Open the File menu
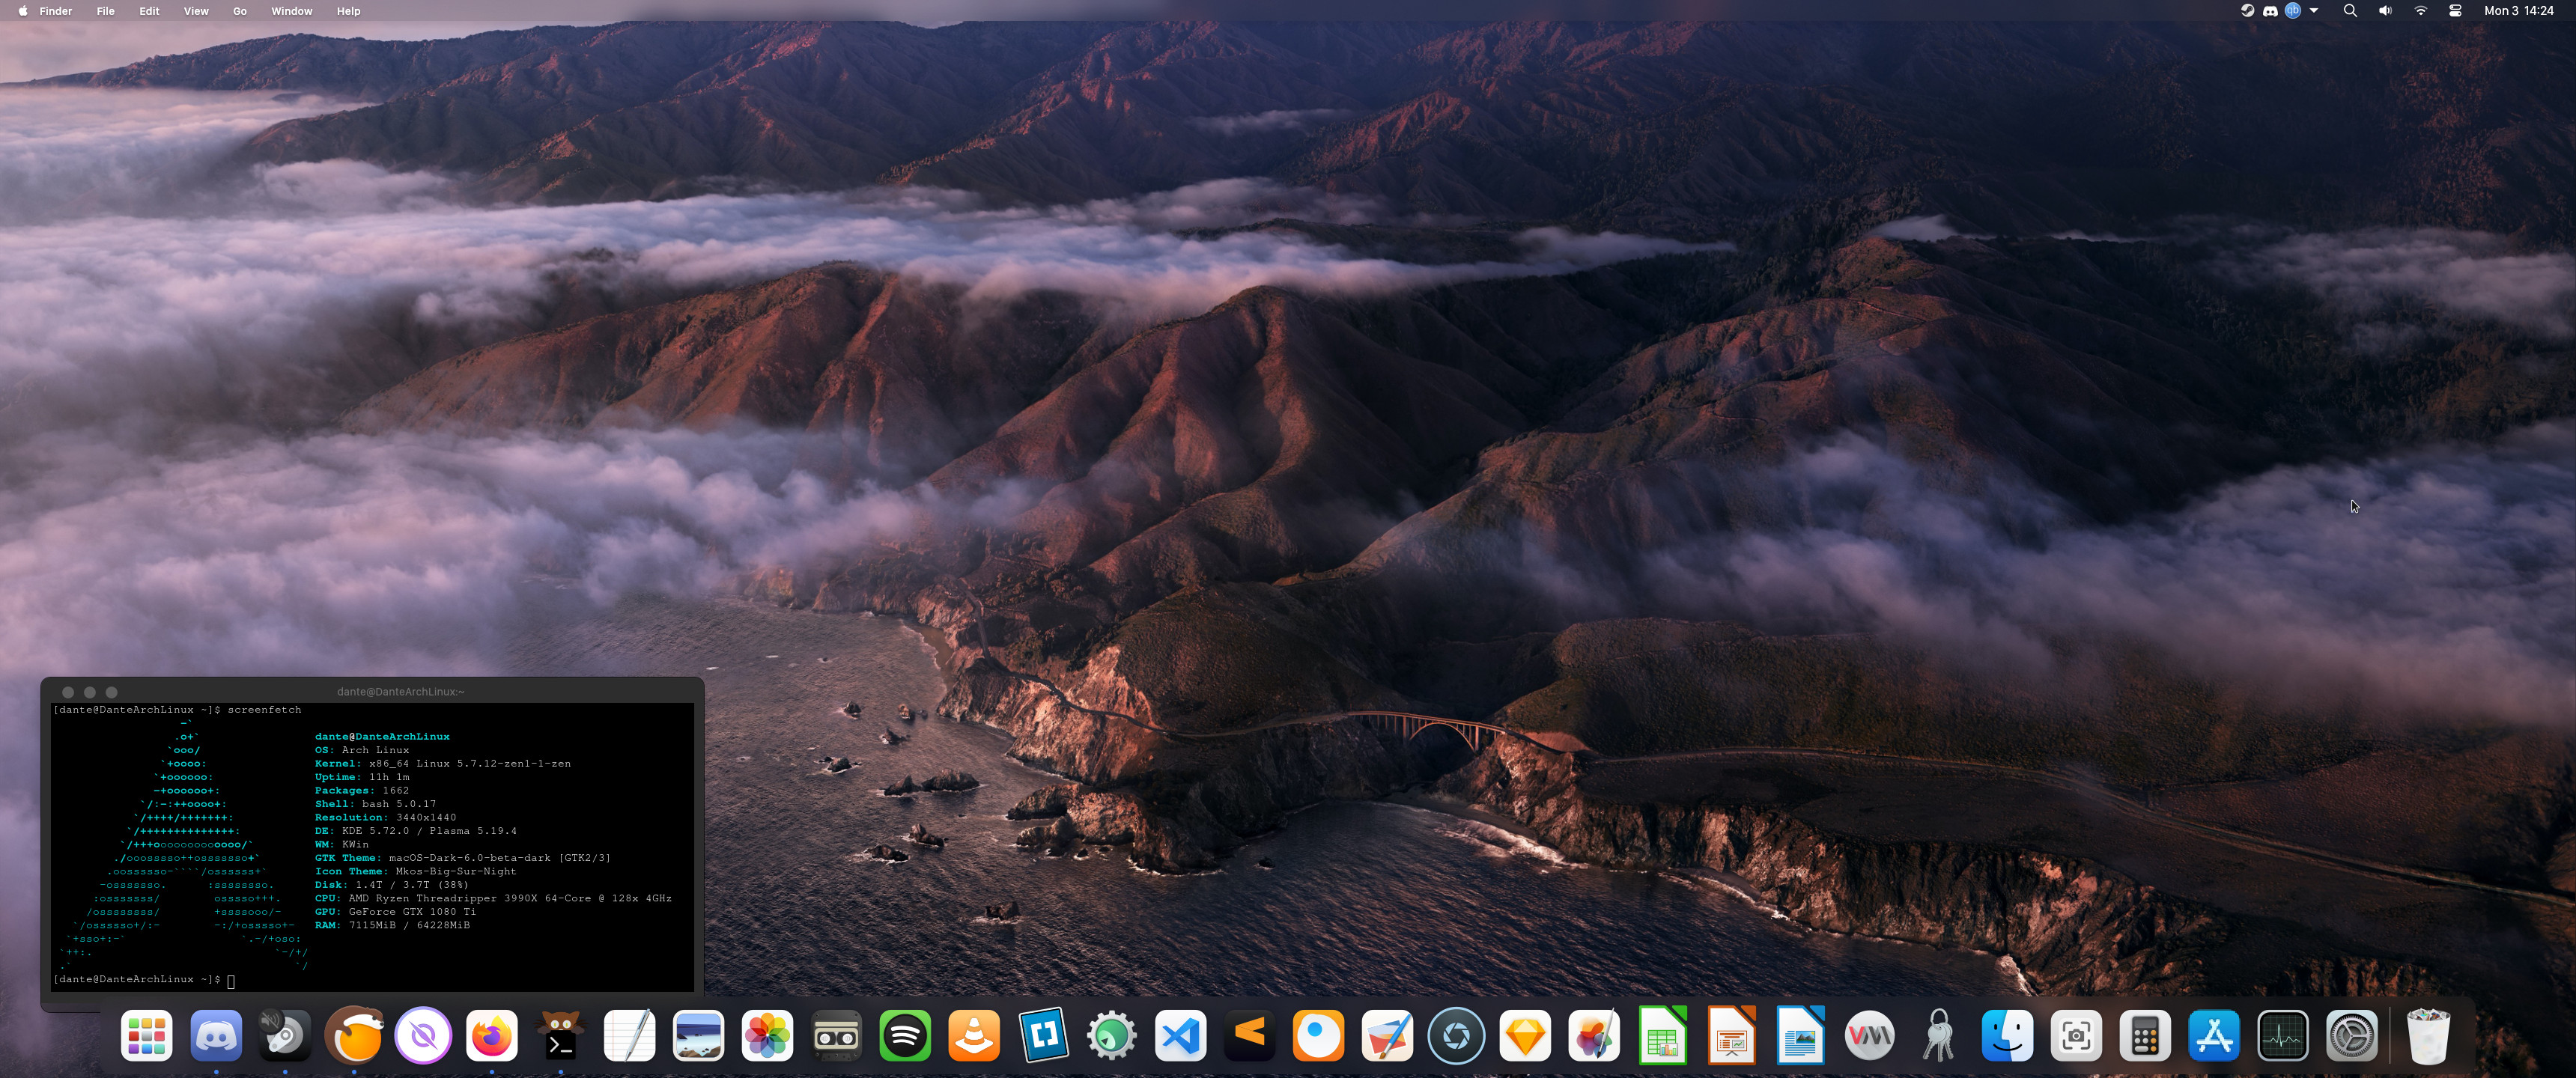Viewport: 2576px width, 1078px height. (105, 11)
